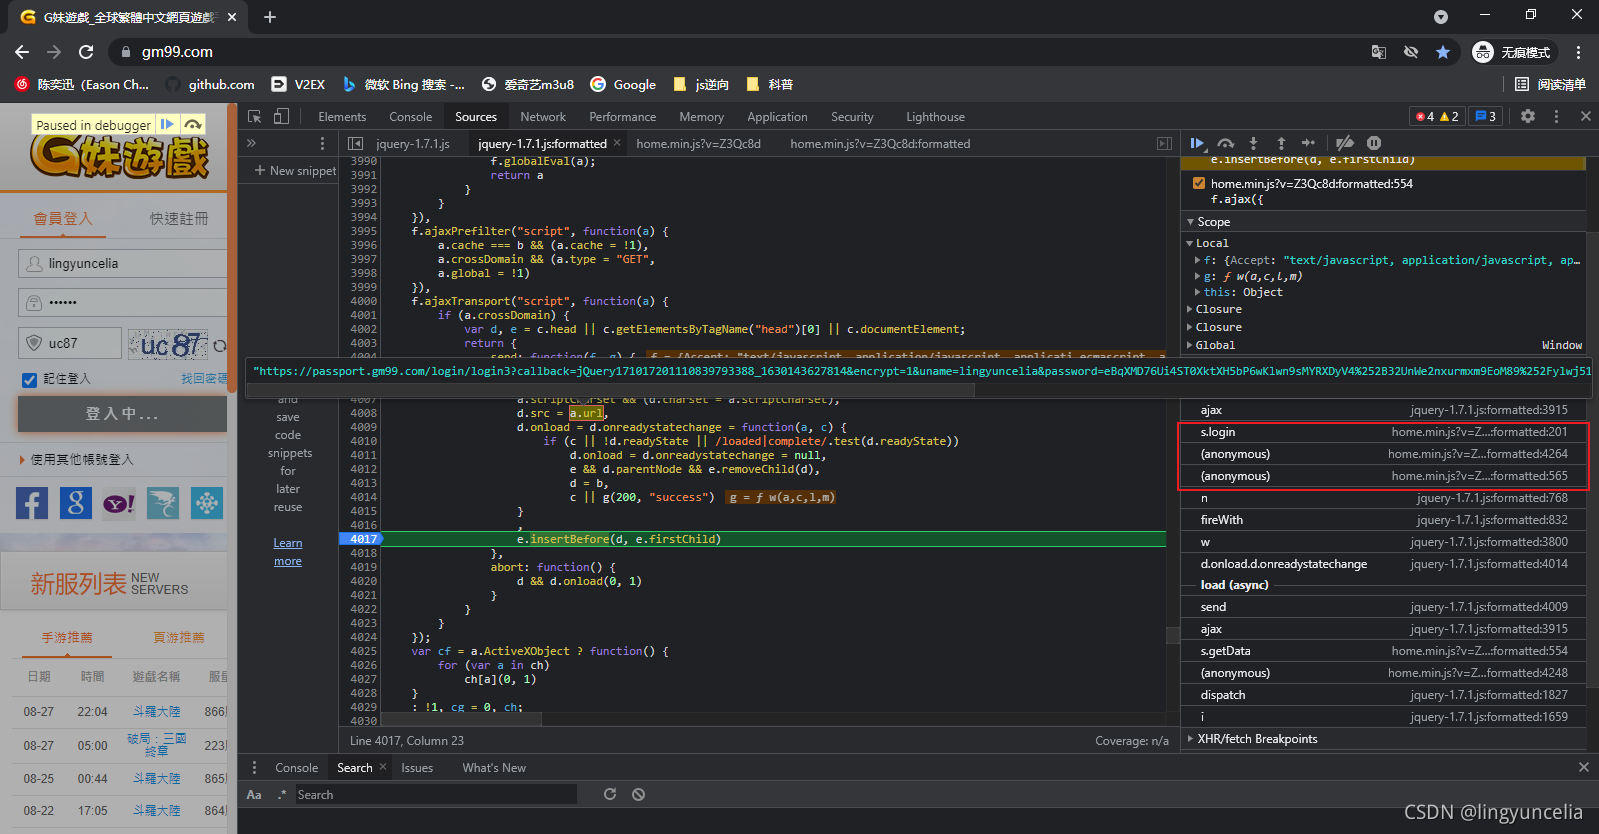
Task: Translate this page icon in address bar
Action: click(1379, 52)
